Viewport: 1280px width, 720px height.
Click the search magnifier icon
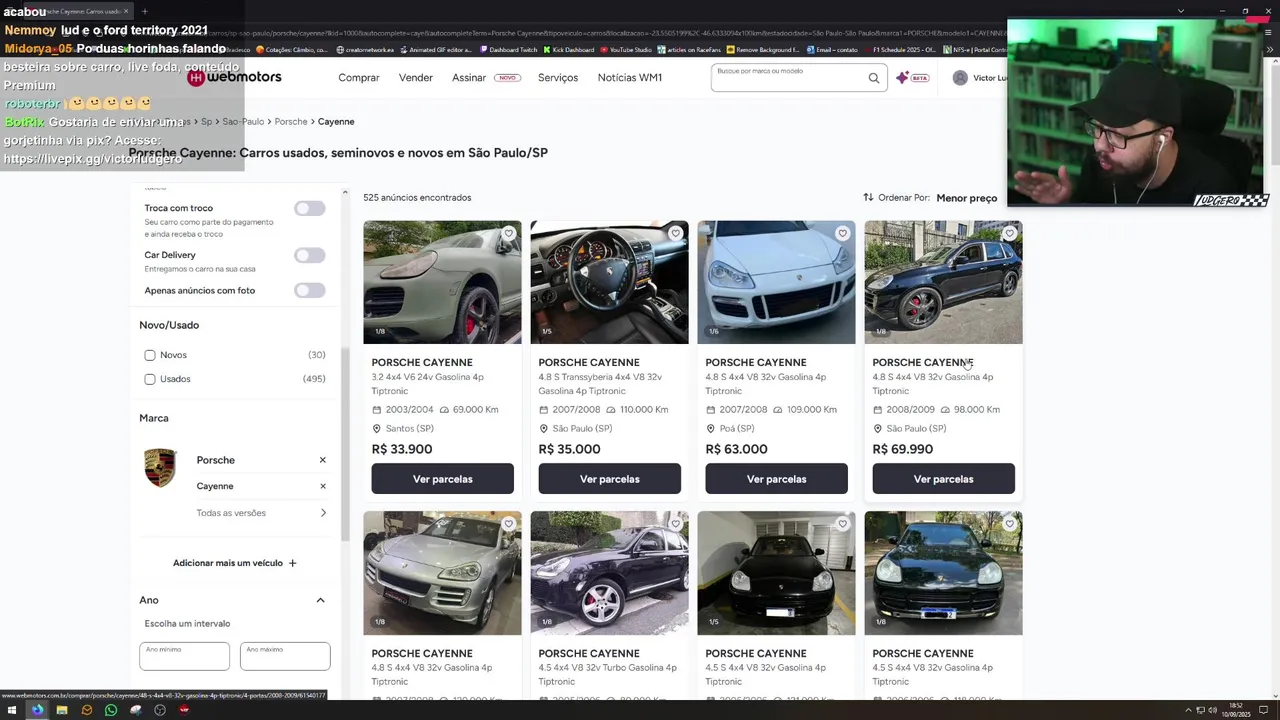873,78
